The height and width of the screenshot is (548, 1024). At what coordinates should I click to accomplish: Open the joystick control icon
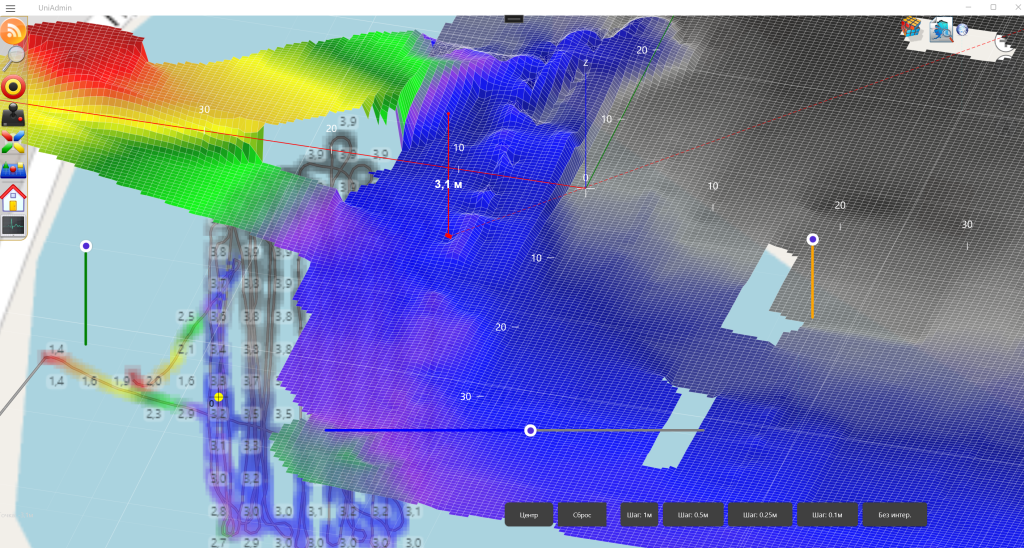[13, 114]
